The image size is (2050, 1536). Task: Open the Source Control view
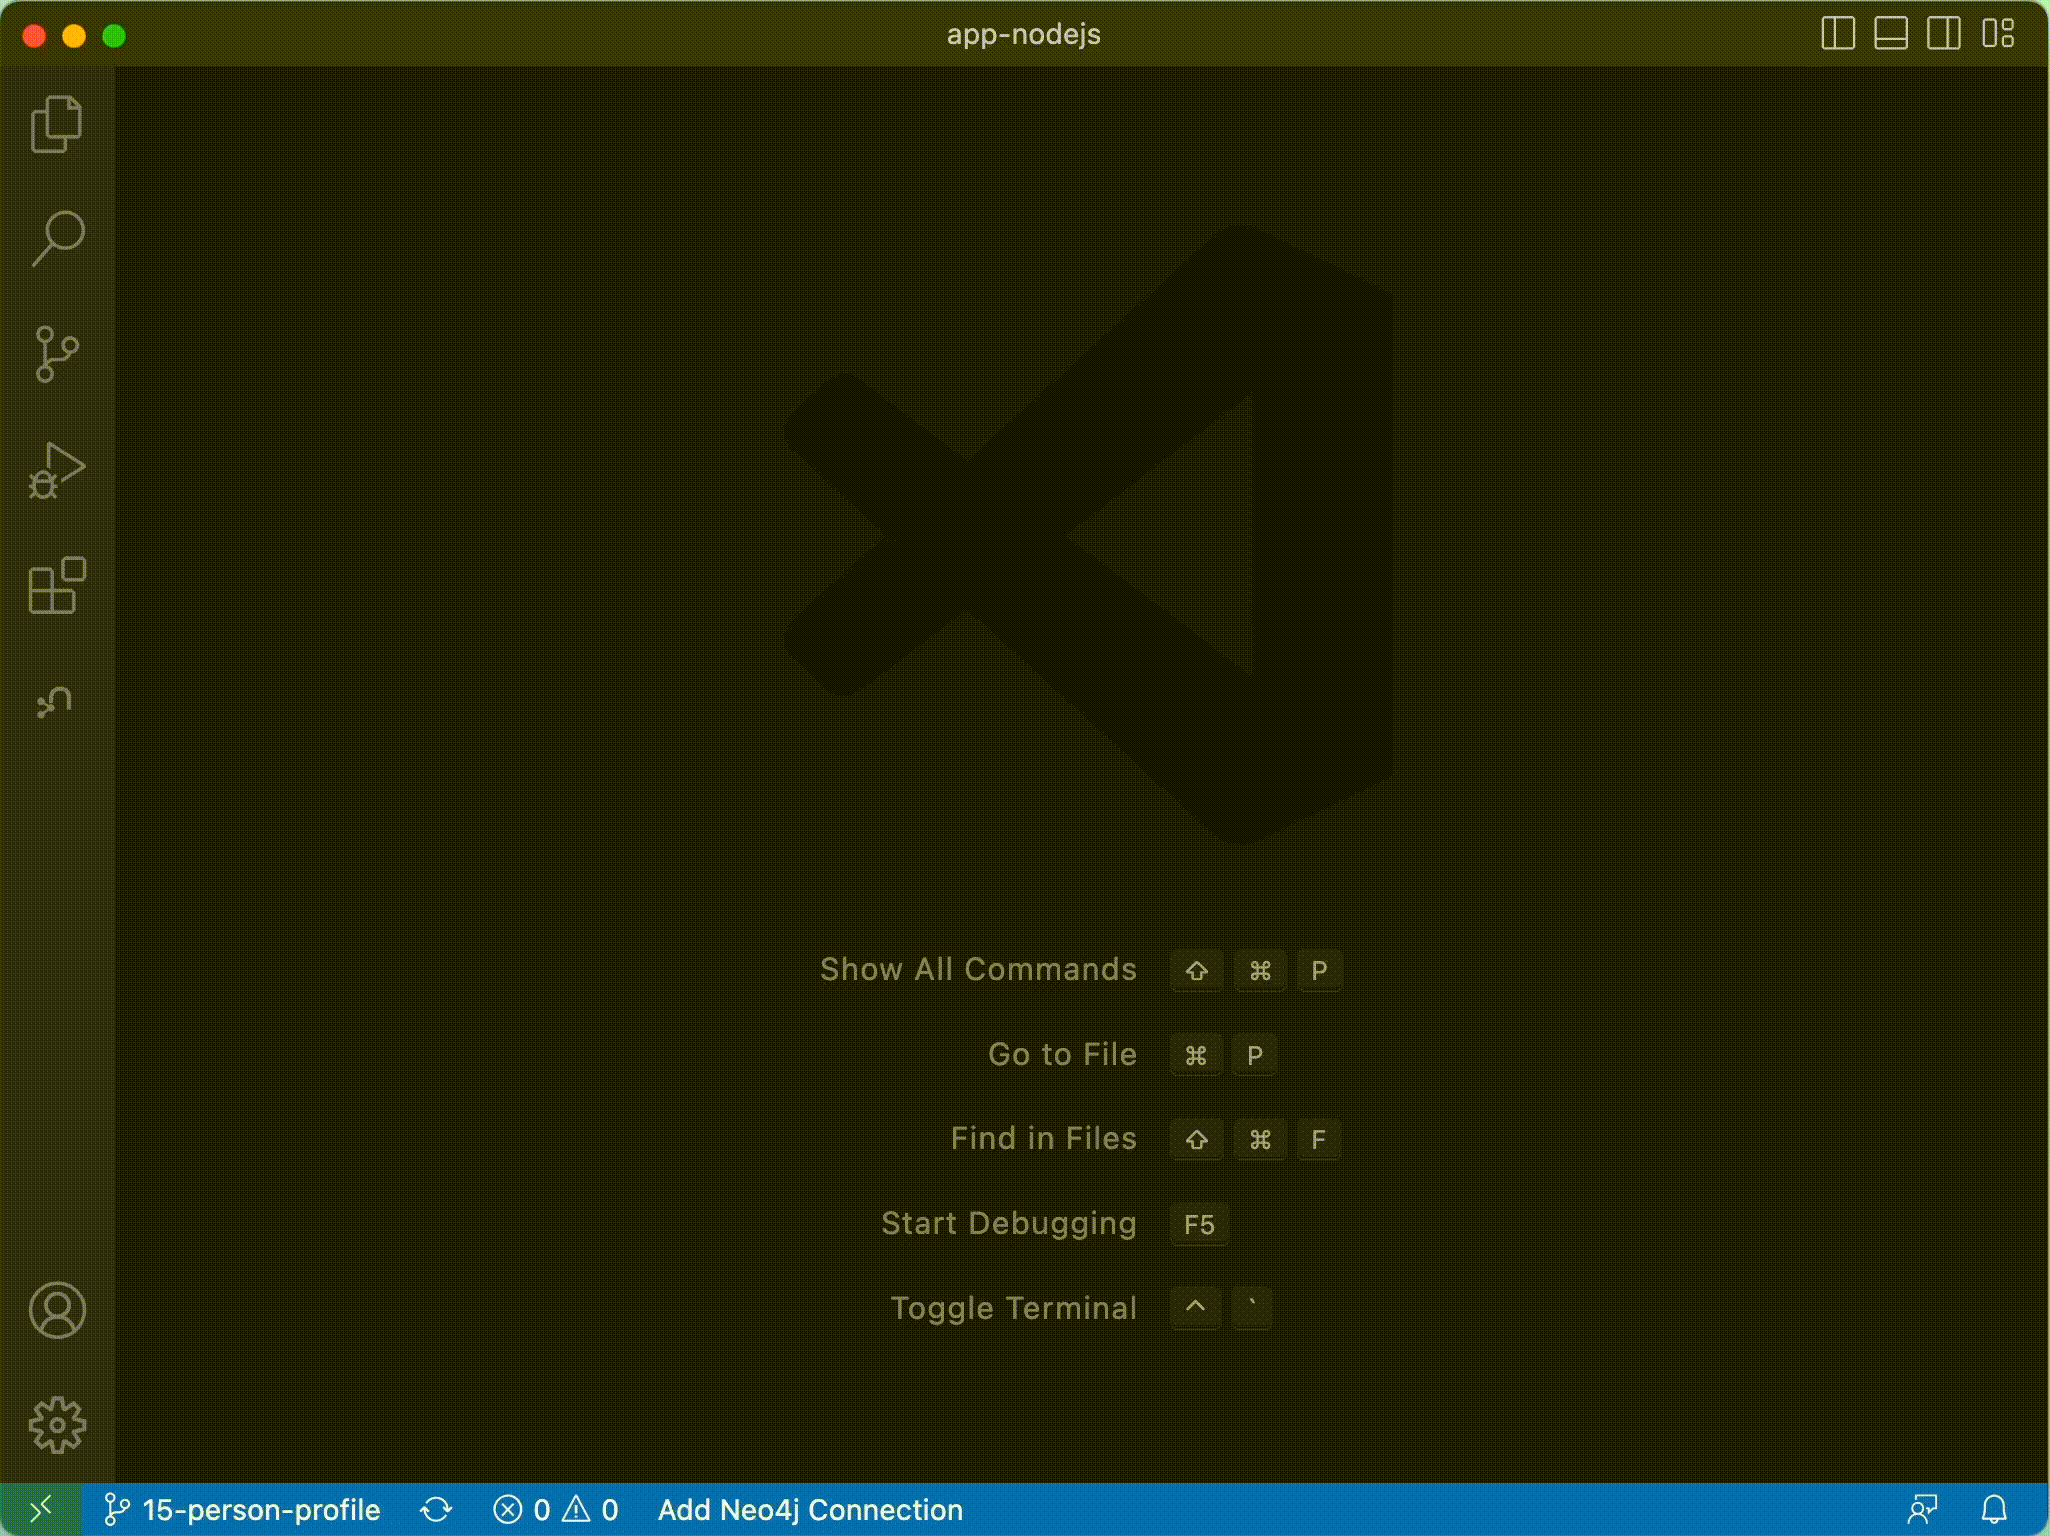[57, 354]
